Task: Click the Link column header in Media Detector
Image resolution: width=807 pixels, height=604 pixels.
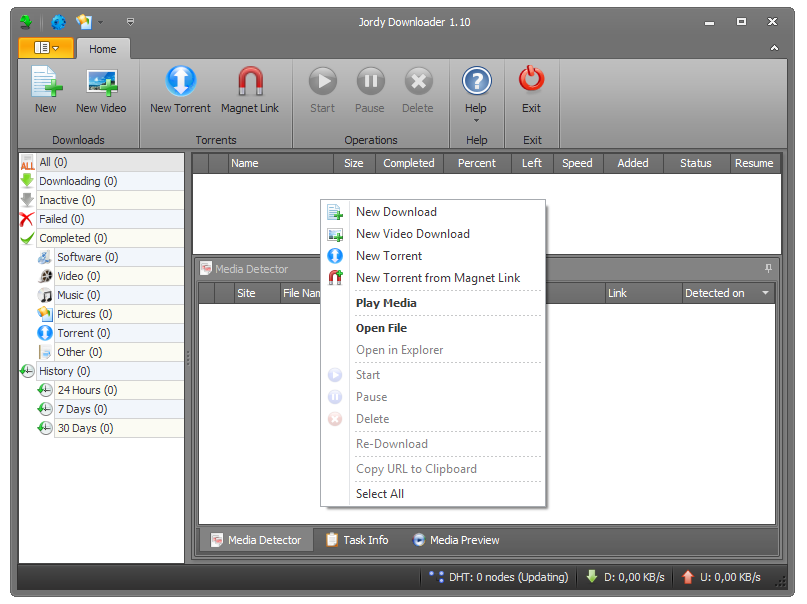Action: click(643, 293)
